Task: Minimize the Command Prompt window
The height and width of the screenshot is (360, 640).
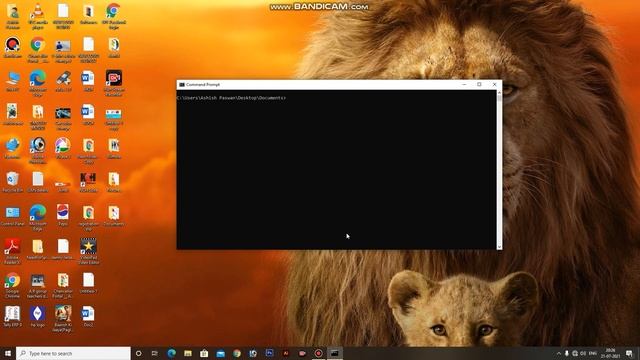Action: coord(464,84)
